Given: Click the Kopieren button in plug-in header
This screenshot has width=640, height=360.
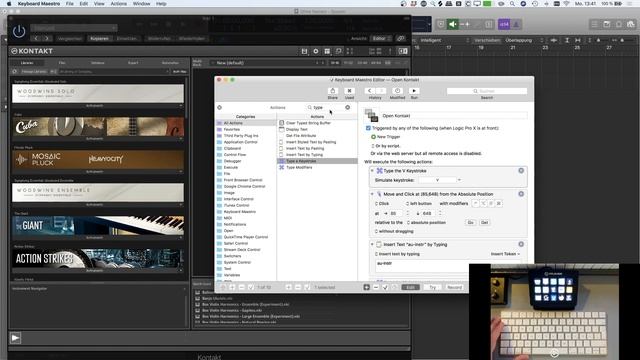Looking at the screenshot, I should point(99,38).
